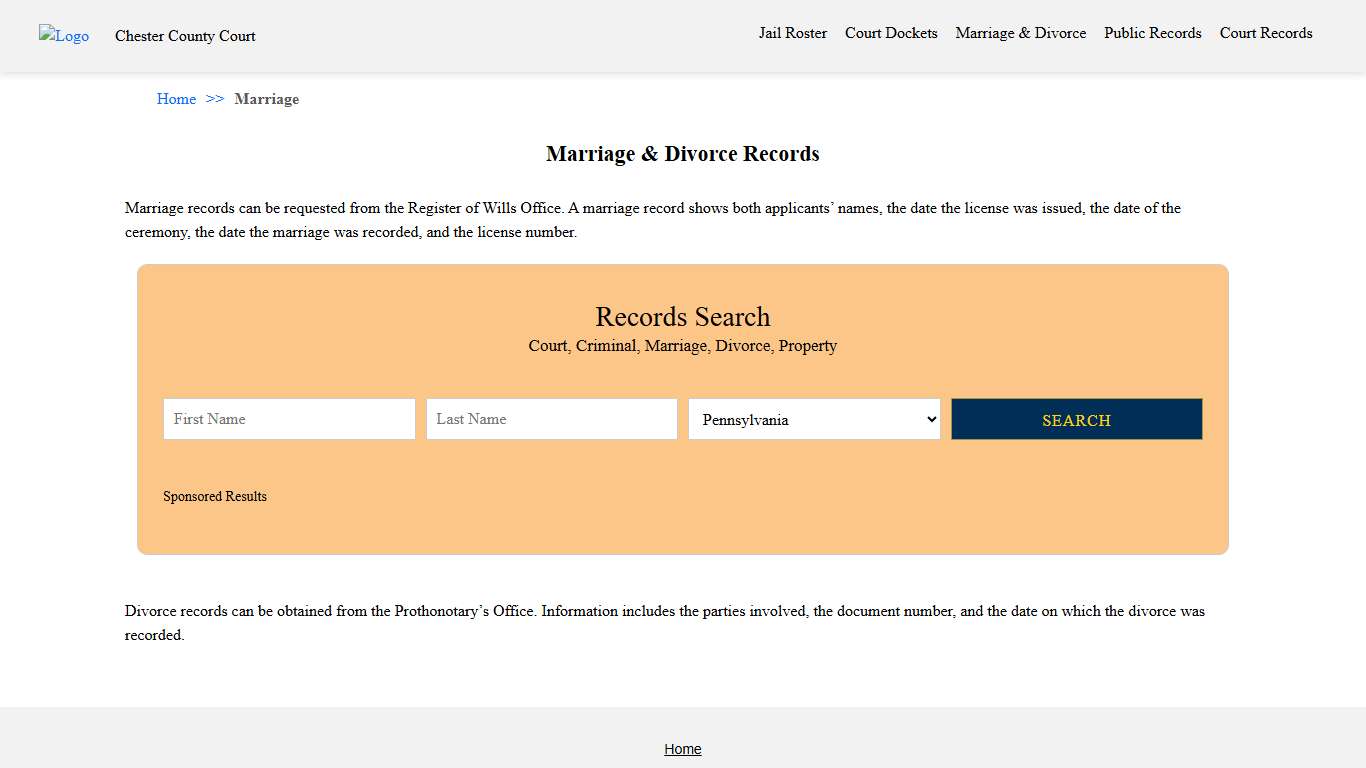Click the Home link in the footer

(683, 749)
